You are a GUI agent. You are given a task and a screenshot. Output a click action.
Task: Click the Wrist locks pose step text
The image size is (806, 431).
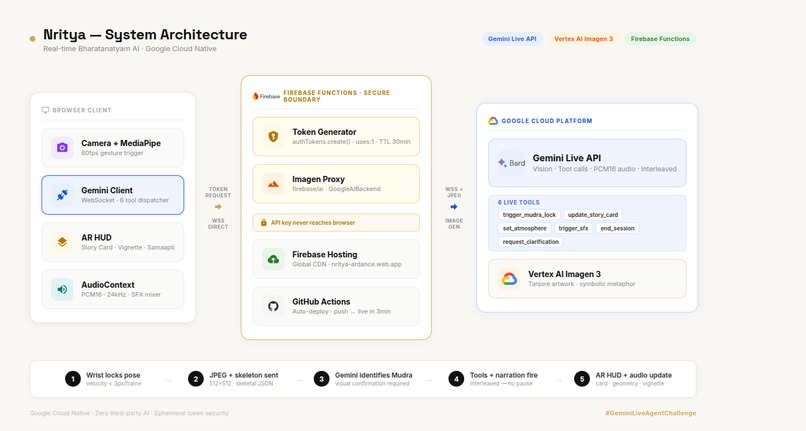tap(113, 375)
